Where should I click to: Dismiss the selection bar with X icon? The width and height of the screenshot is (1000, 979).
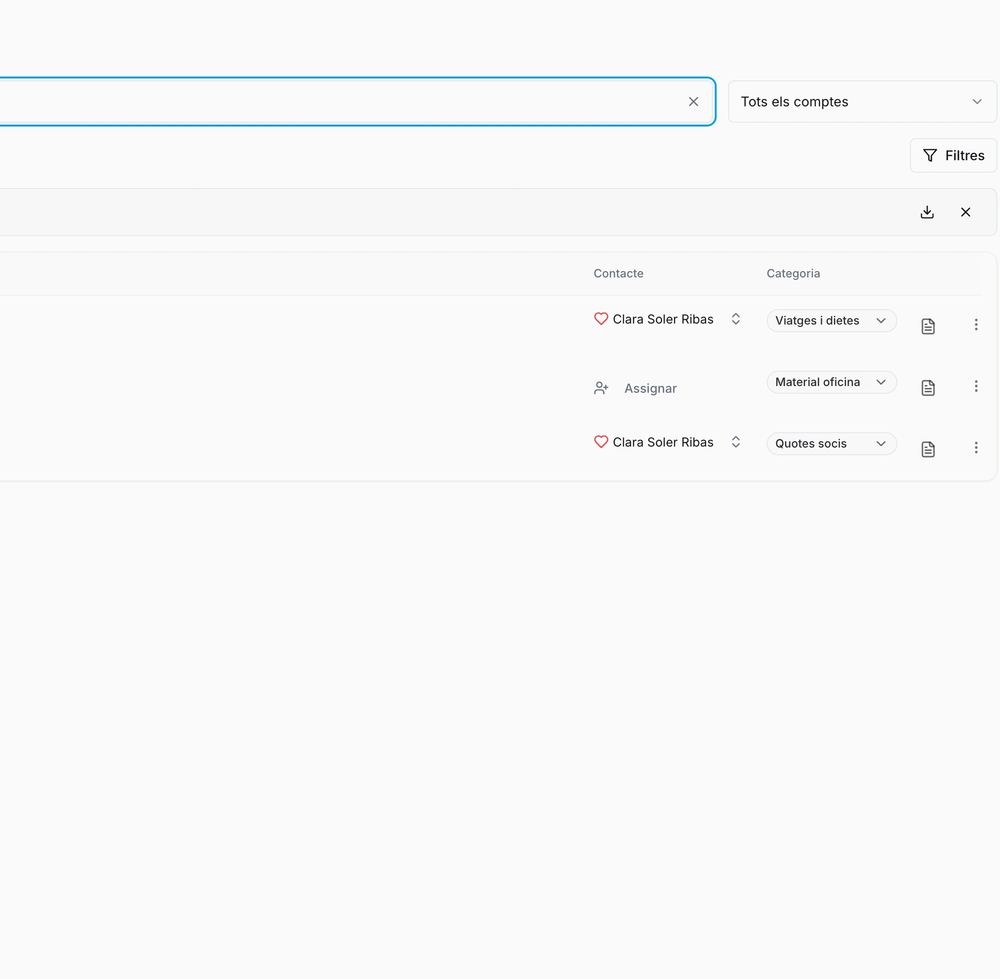click(x=965, y=212)
